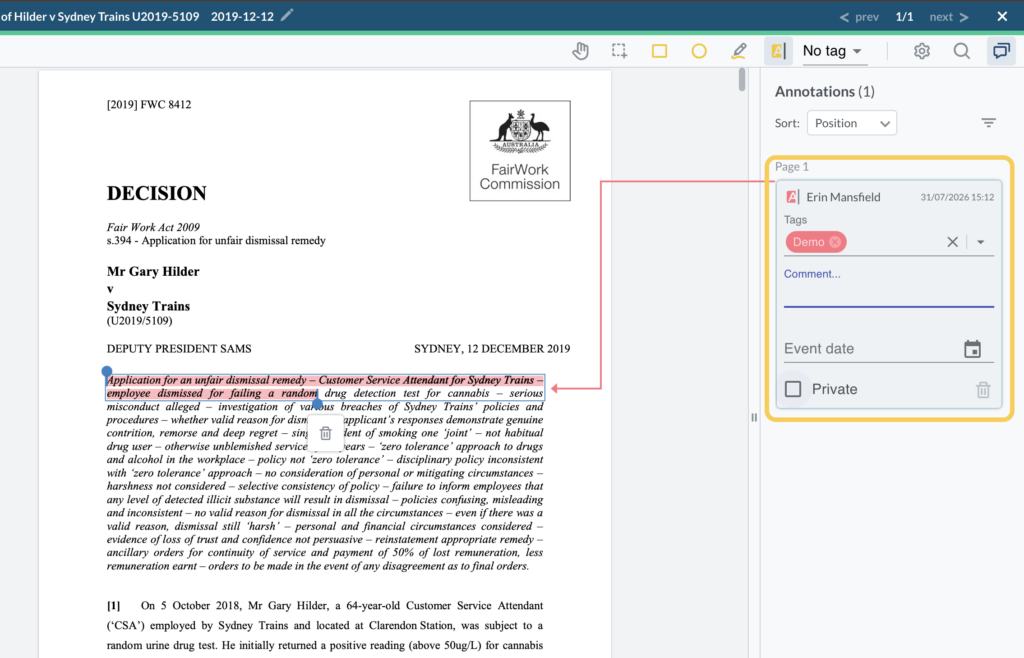Viewport: 1024px width, 658px height.
Task: Open the No tag dropdown
Action: [832, 51]
